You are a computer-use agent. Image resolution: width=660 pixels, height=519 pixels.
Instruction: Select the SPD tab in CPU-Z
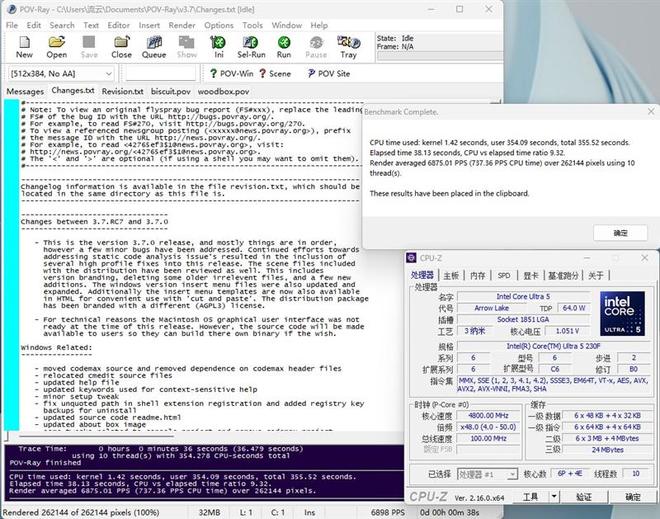(504, 275)
